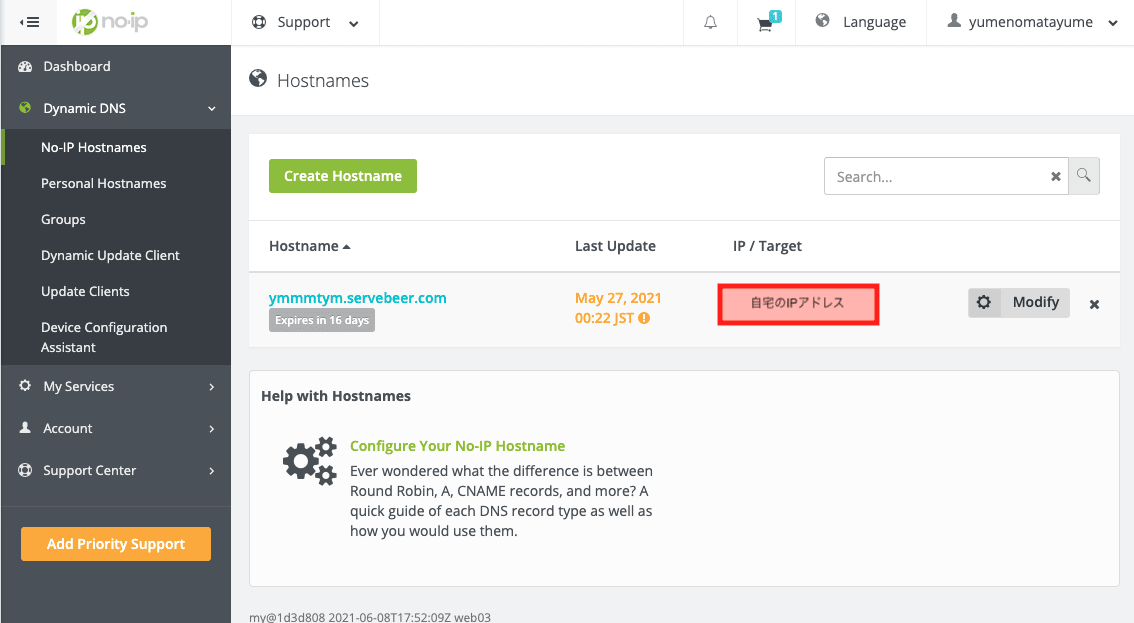Click the orange warning icon next to JST
1134x623 pixels.
tap(644, 318)
